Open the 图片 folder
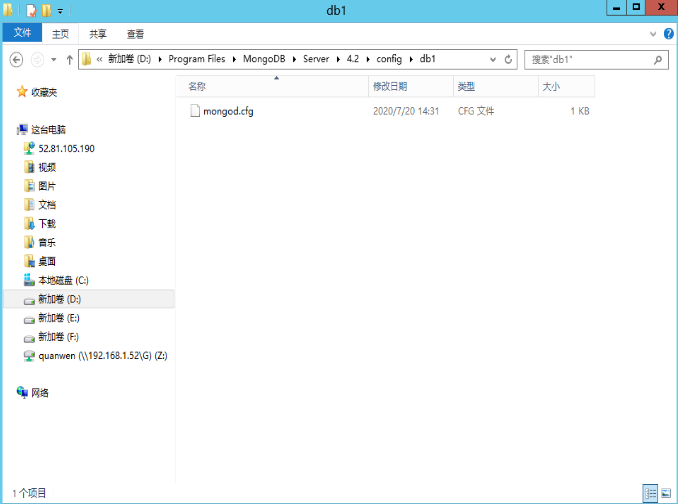The image size is (678, 504). tap(47, 186)
